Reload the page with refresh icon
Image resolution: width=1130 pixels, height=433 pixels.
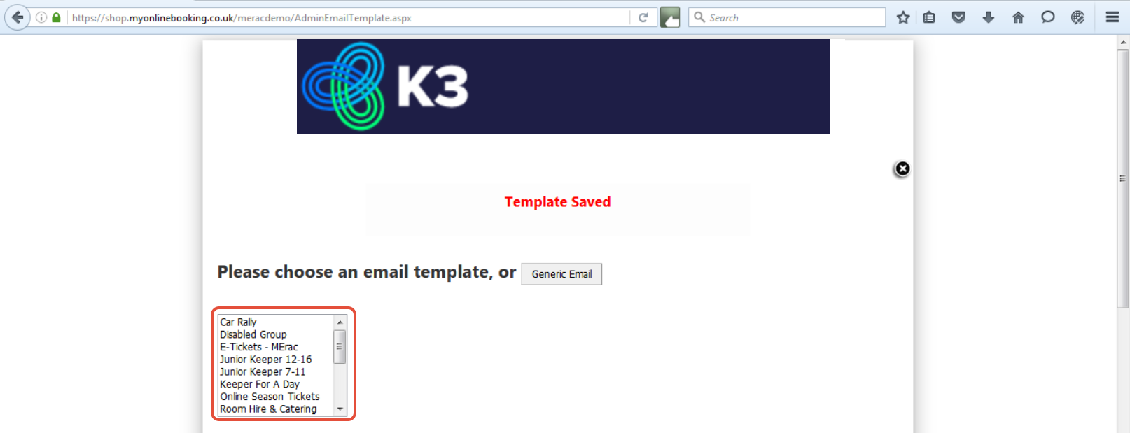(x=644, y=17)
